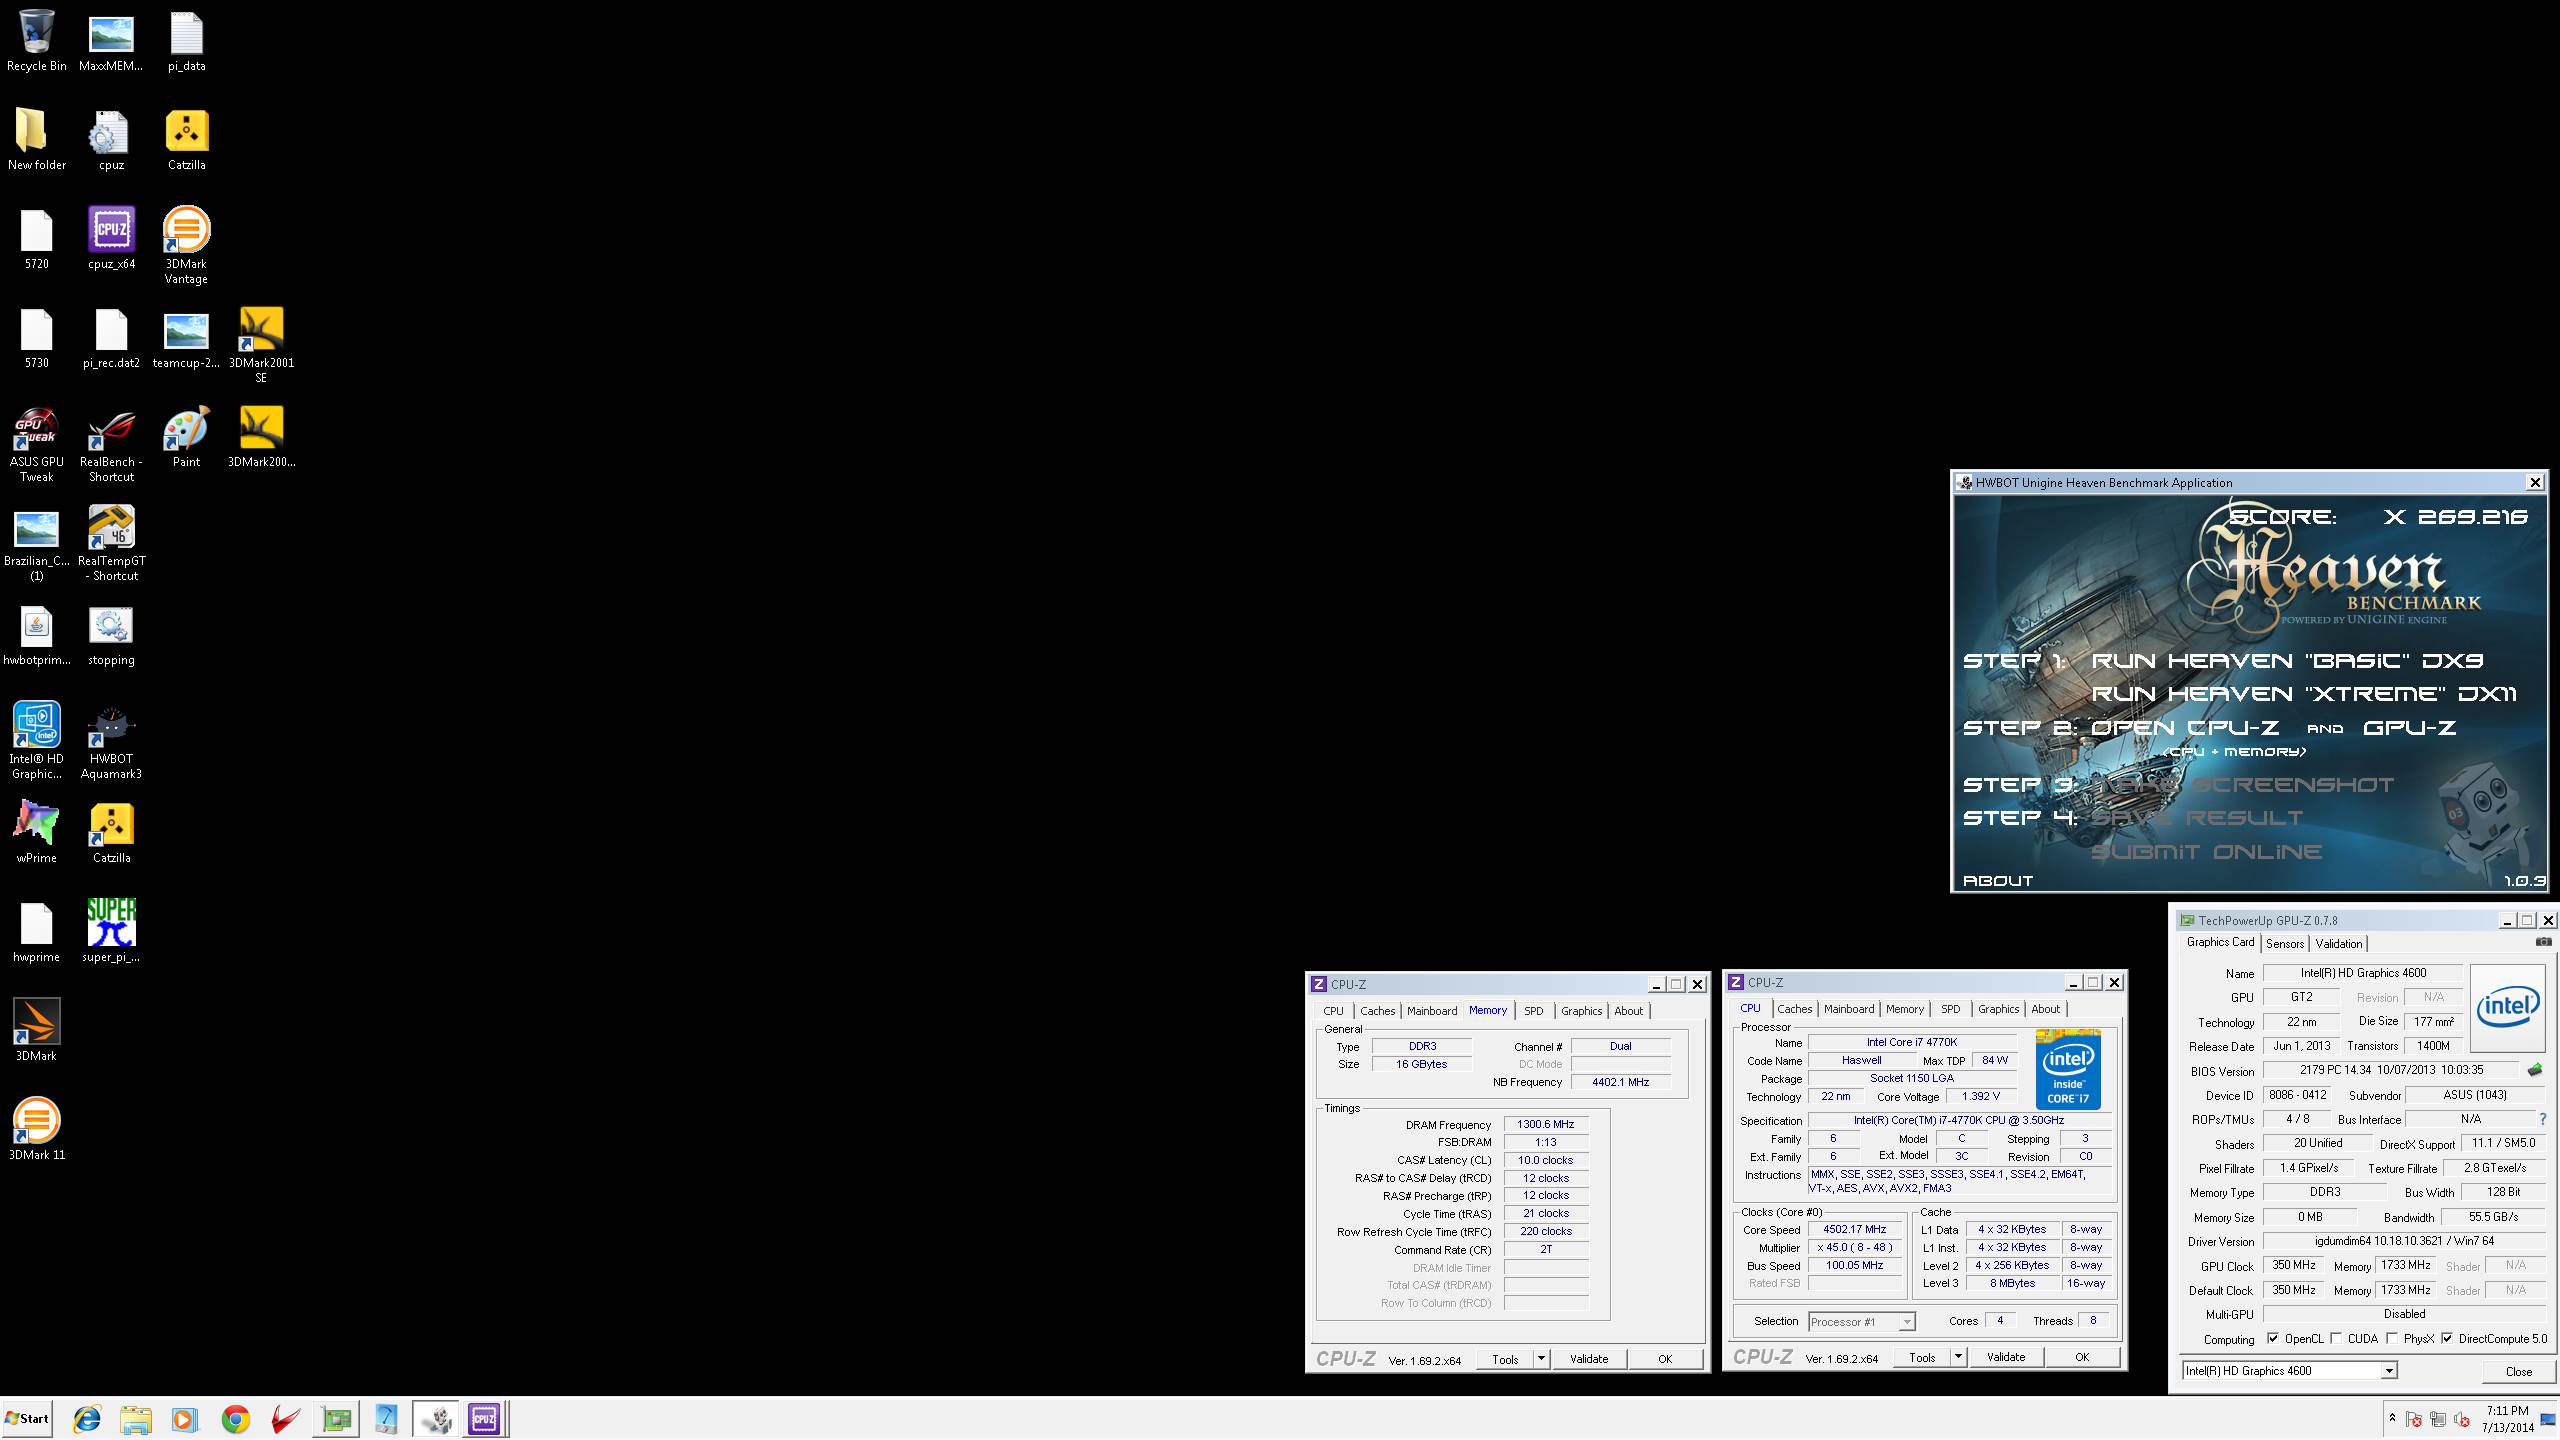Open Internet Explorer from the taskbar
2560x1440 pixels.
[87, 1418]
